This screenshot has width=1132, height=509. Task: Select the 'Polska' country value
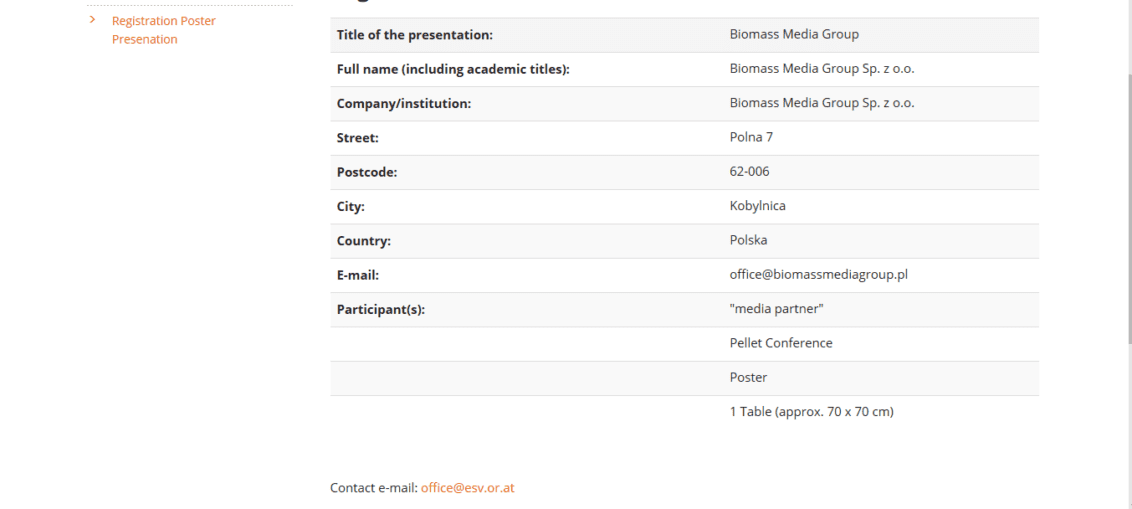[x=749, y=240]
